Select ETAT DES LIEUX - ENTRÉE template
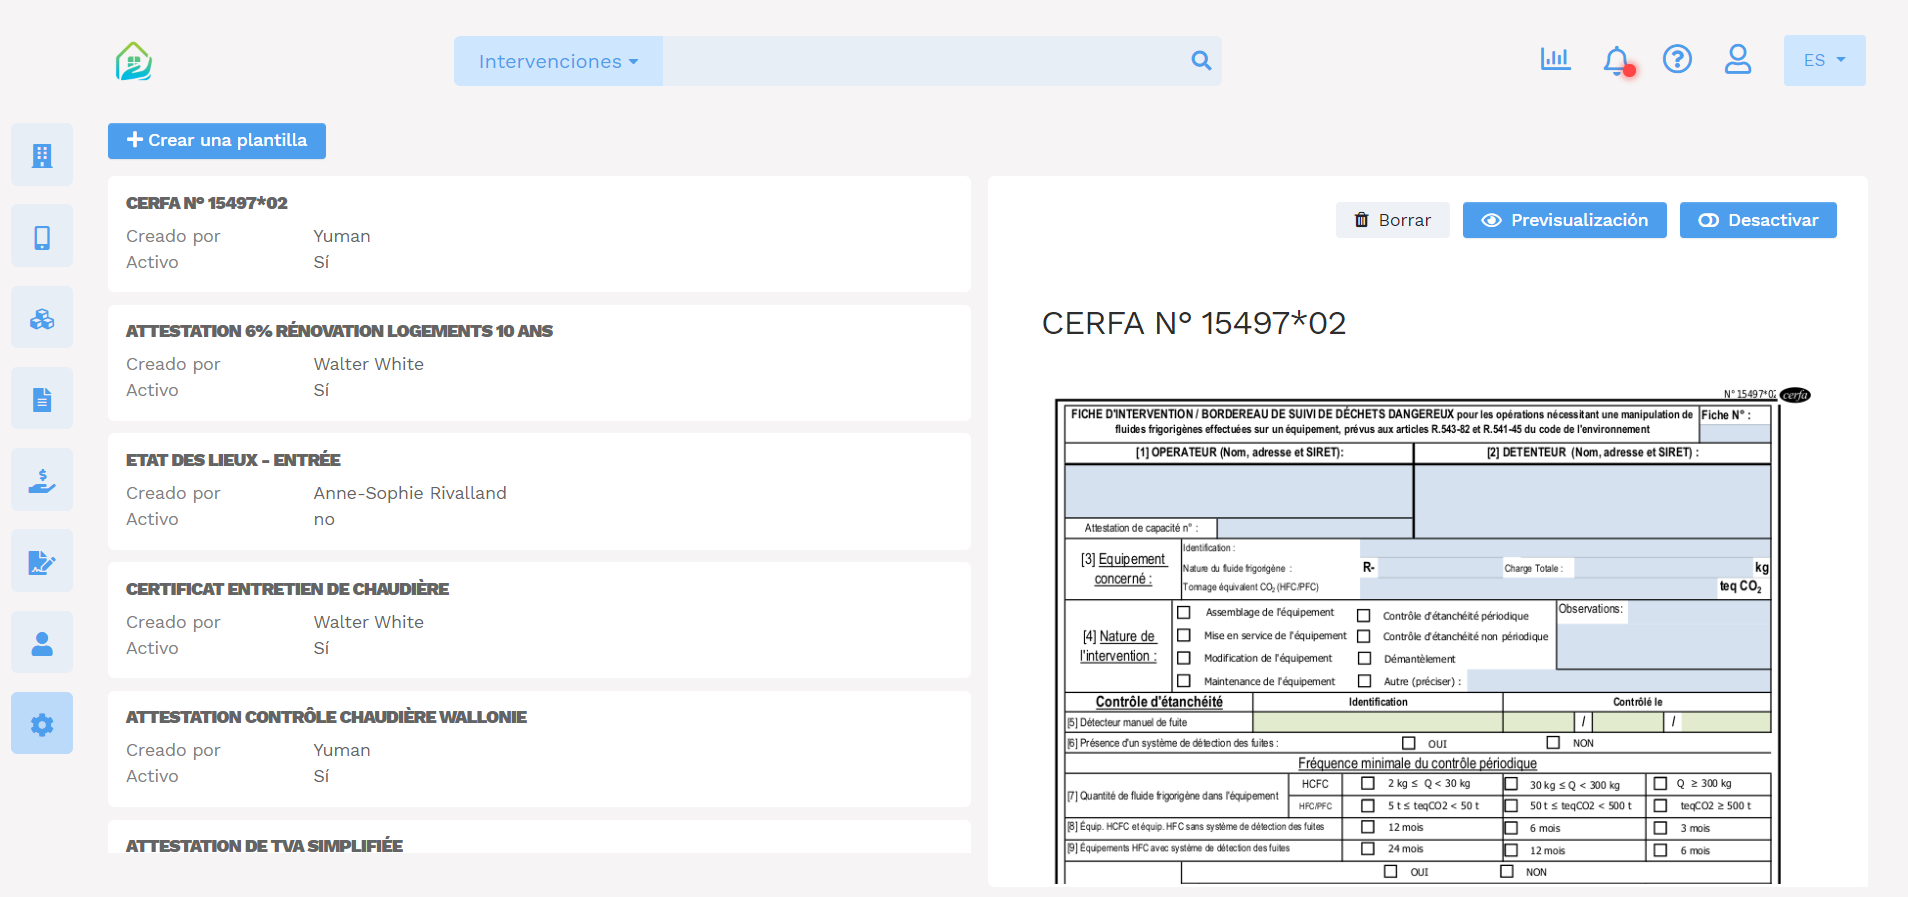The width and height of the screenshot is (1908, 897). [x=539, y=491]
